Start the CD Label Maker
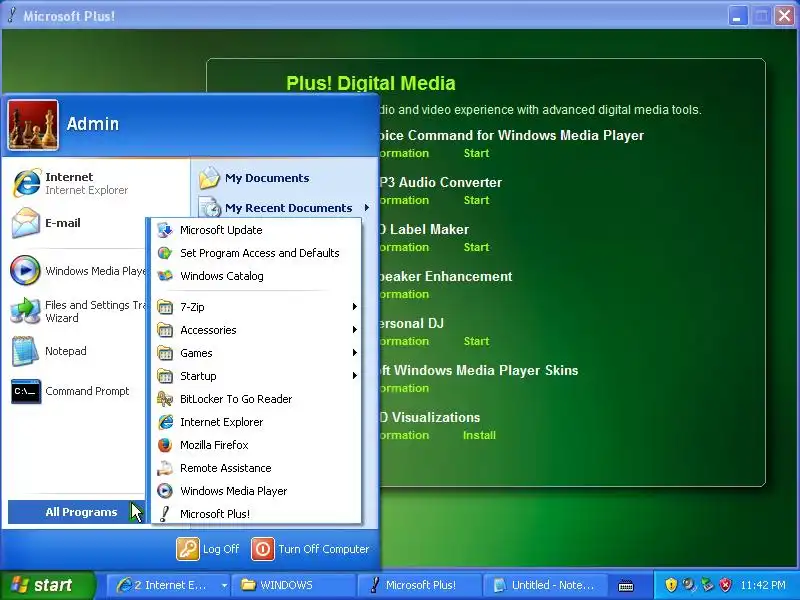Image resolution: width=800 pixels, height=600 pixels. [x=477, y=247]
